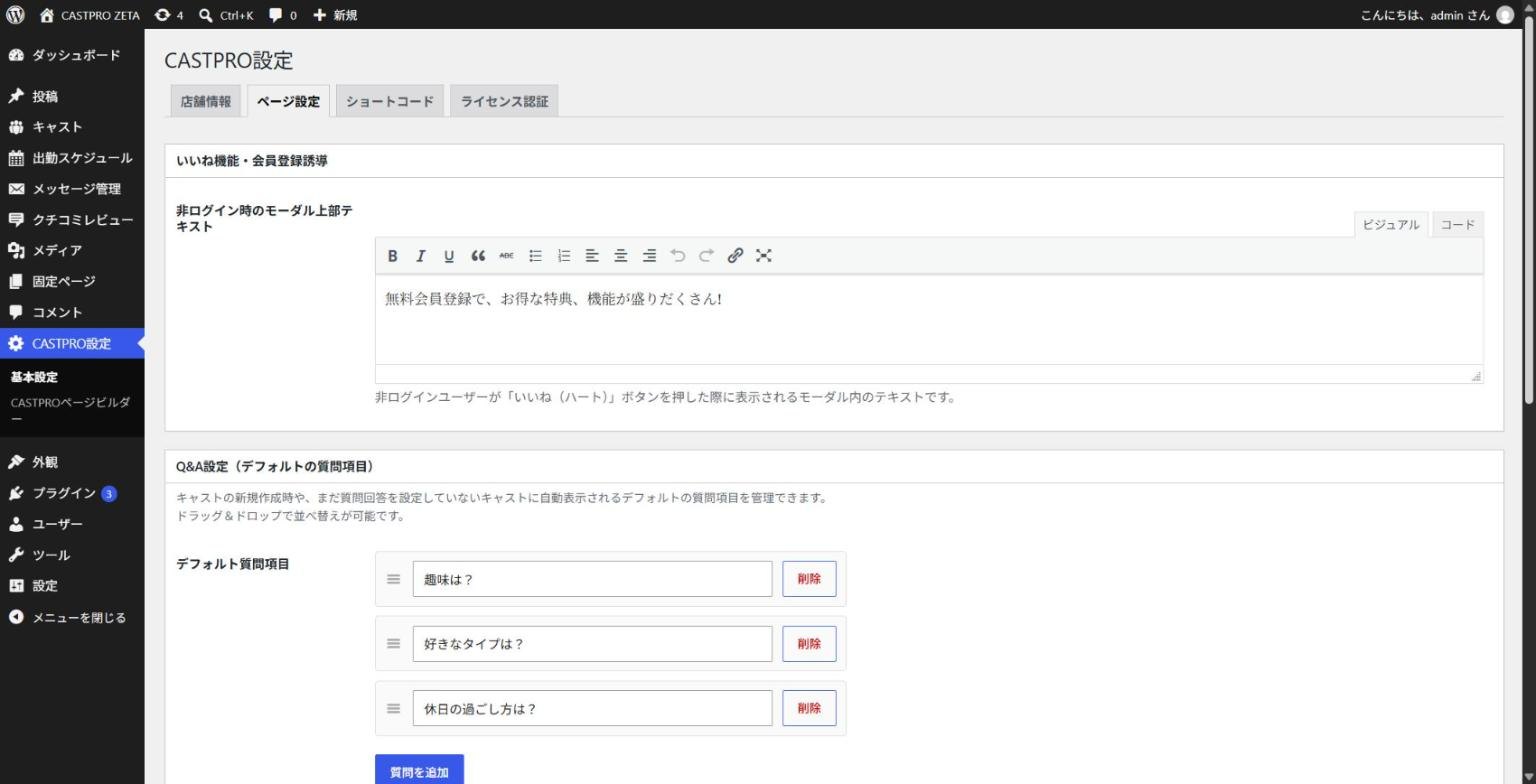Click the 休日の過ごし方は？ question input field
The width and height of the screenshot is (1536, 784).
(592, 709)
